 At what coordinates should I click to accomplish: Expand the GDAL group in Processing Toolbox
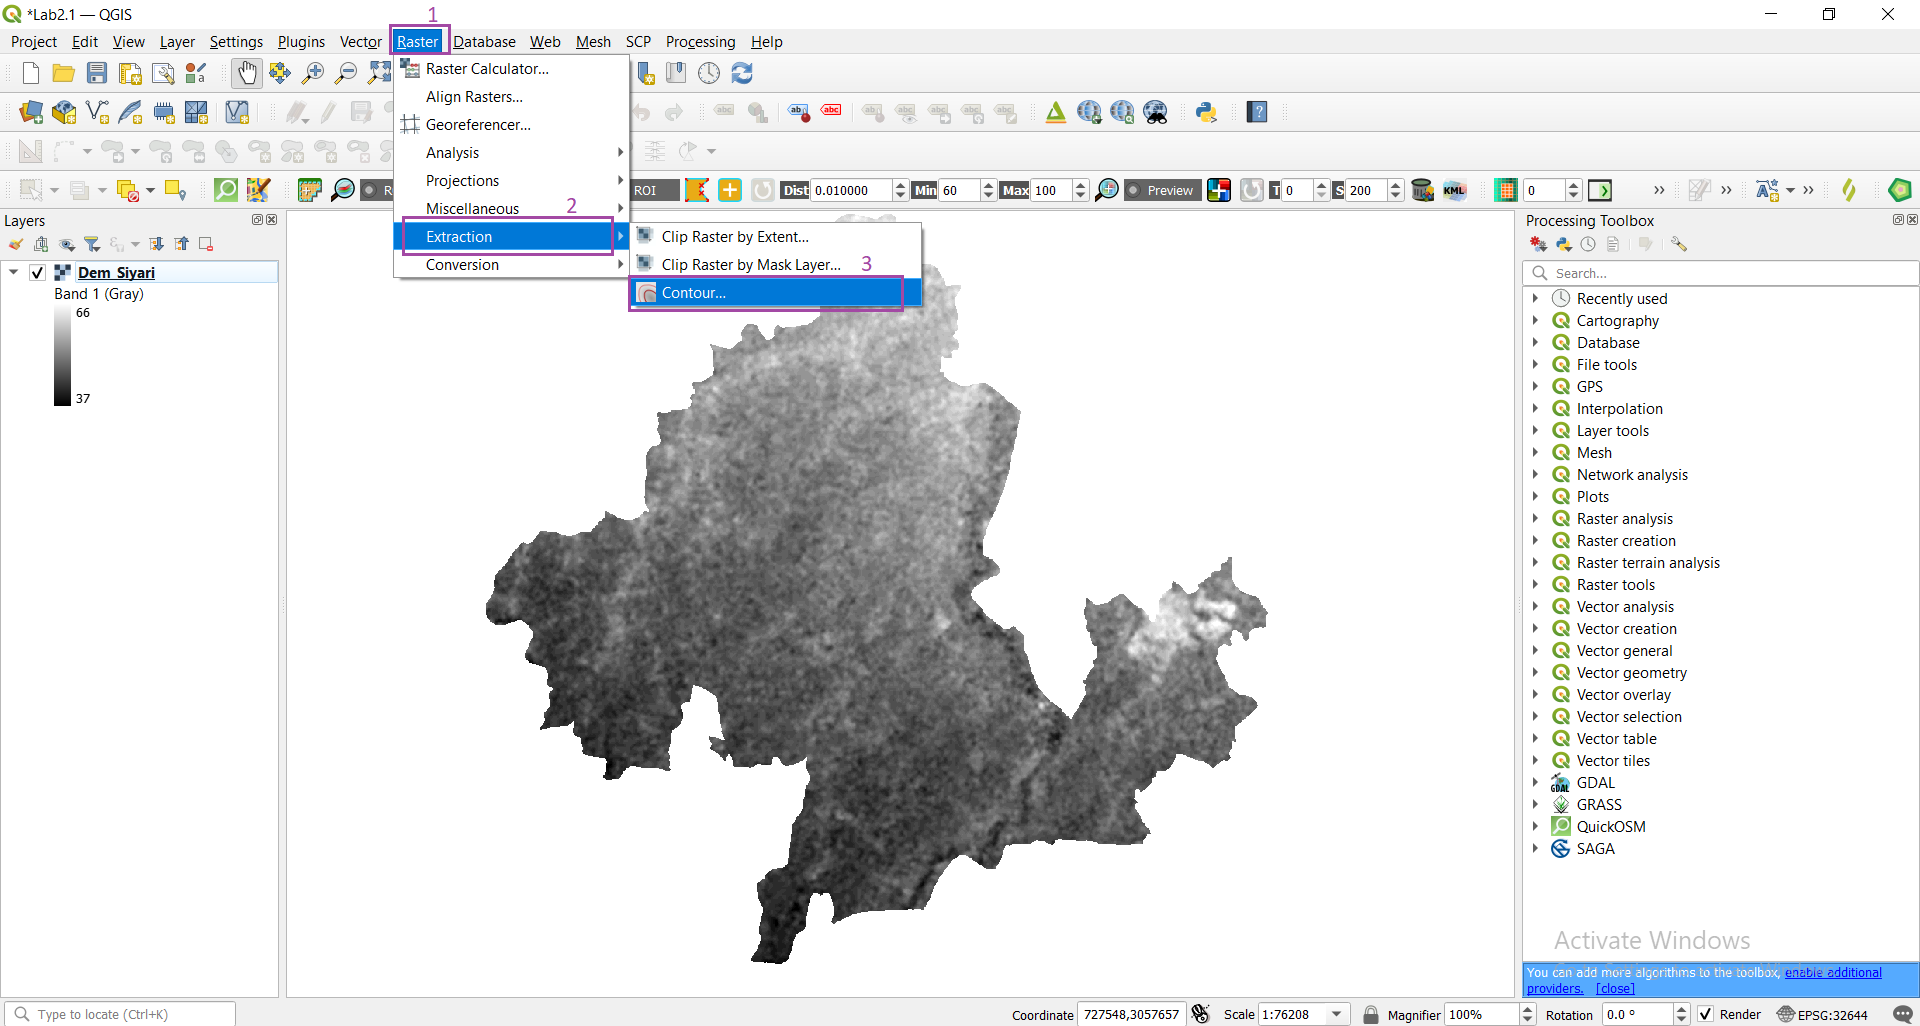[x=1537, y=782]
